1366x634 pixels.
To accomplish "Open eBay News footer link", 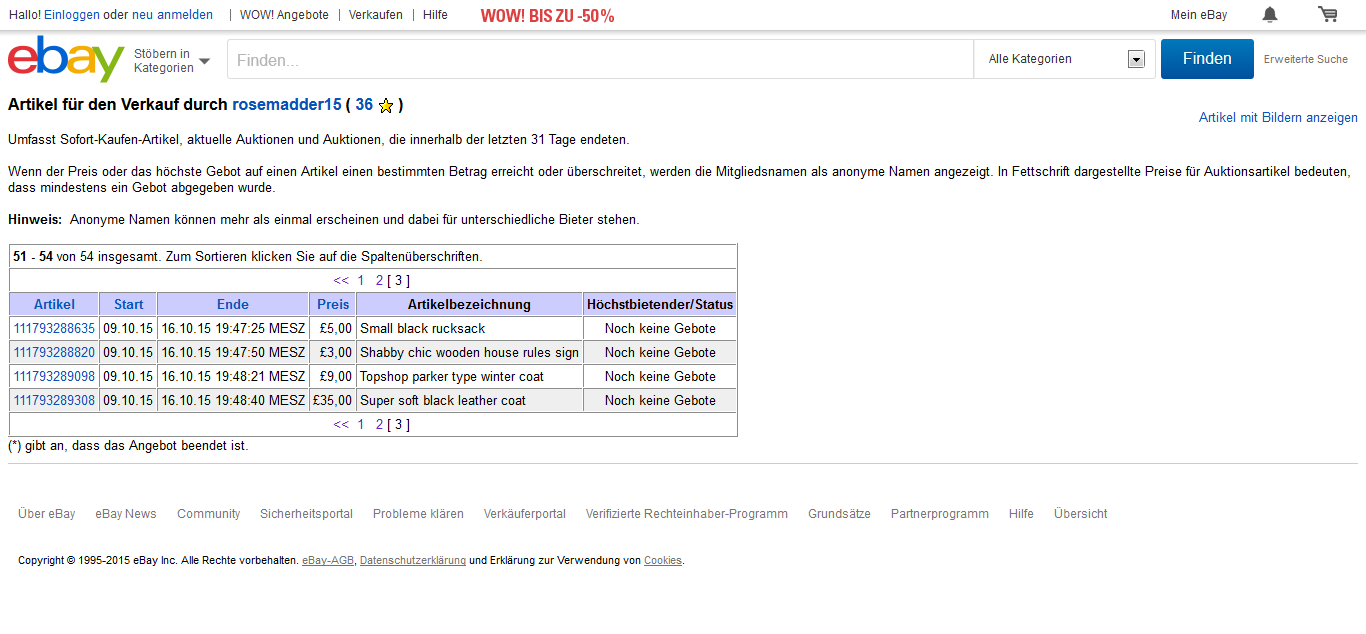I will (126, 514).
